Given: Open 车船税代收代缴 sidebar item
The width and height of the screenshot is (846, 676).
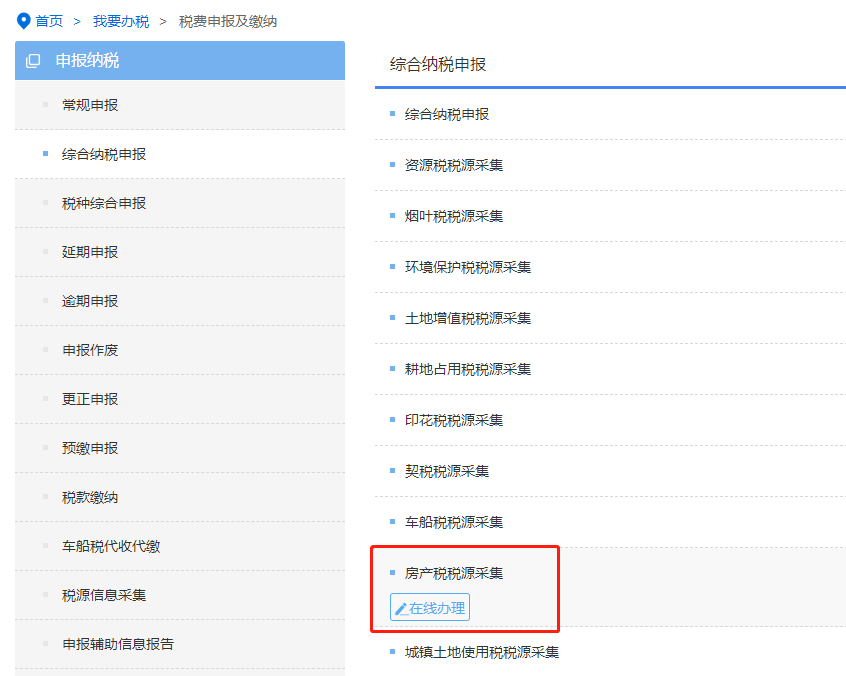Looking at the screenshot, I should click(111, 546).
